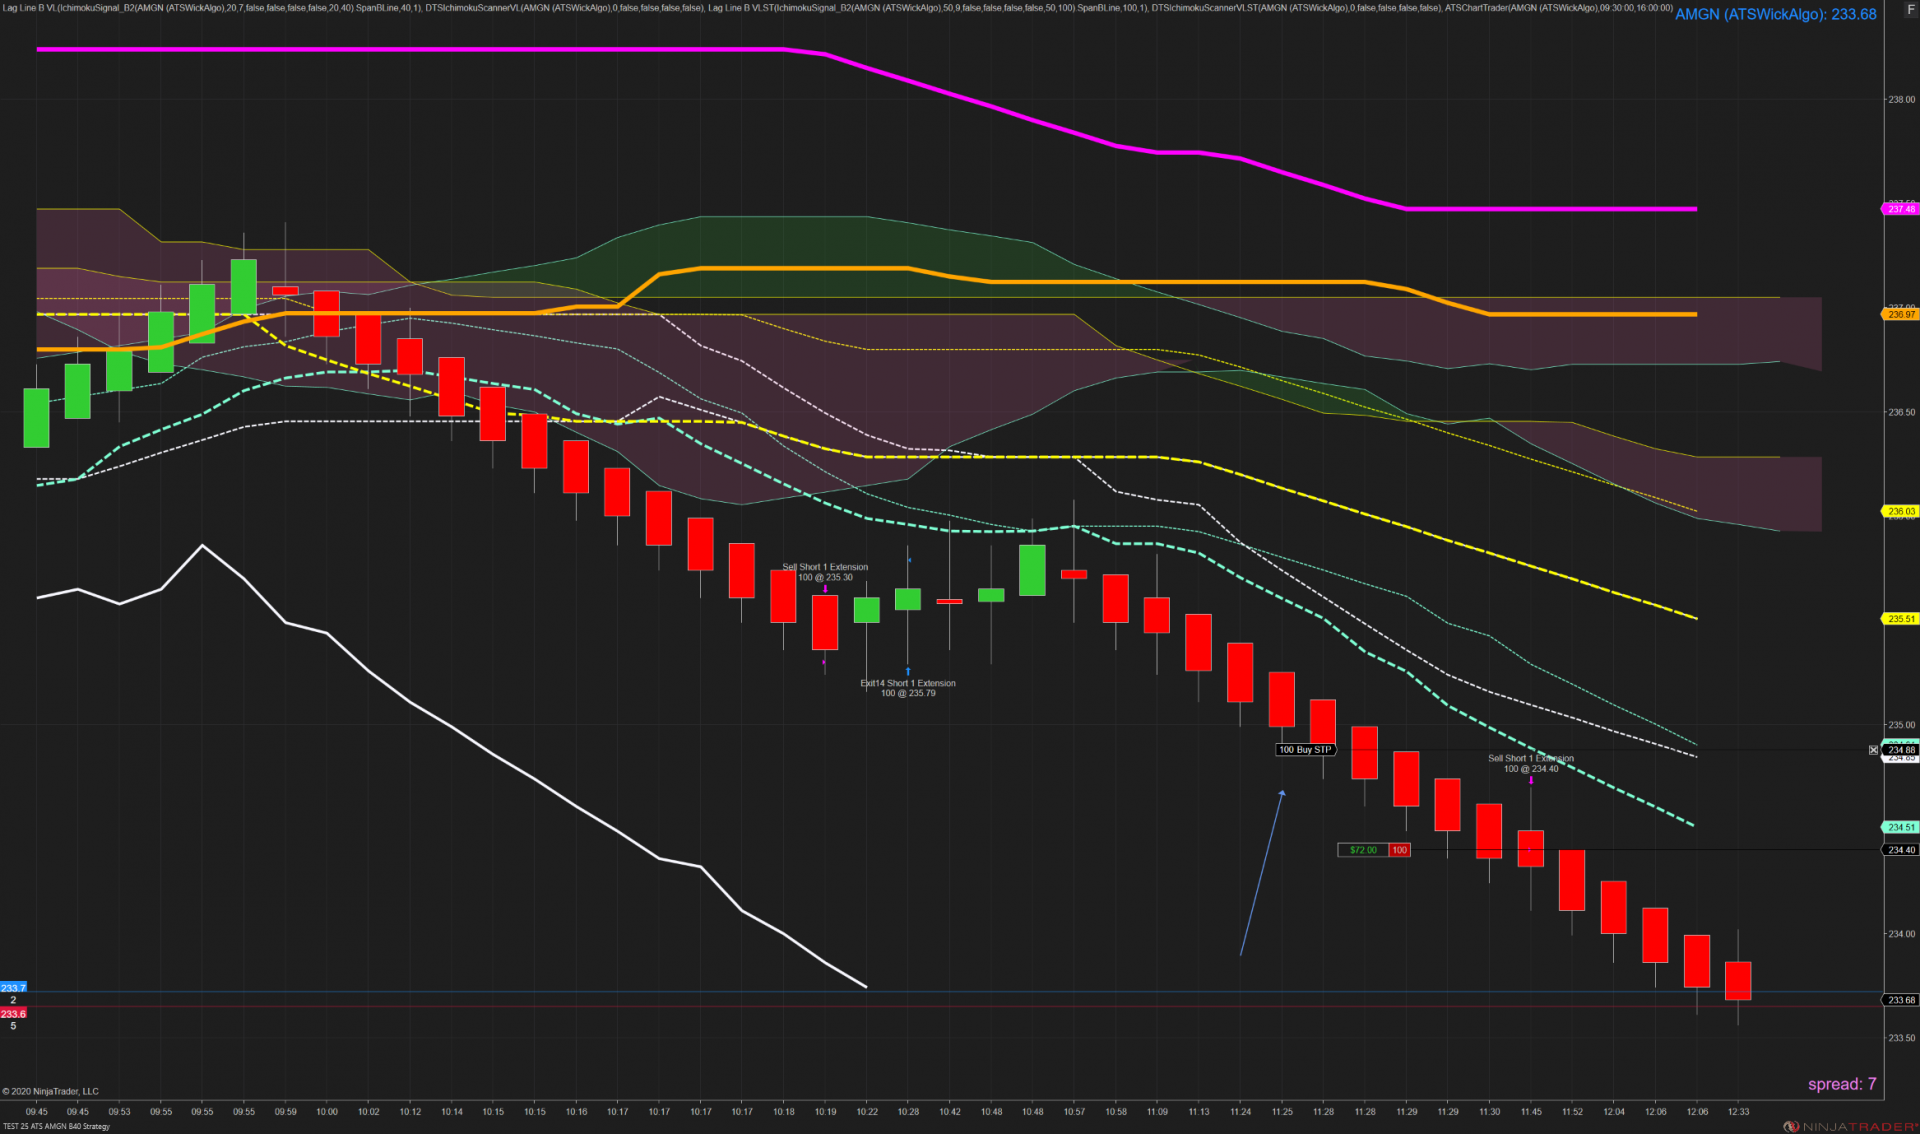
Task: Cancel the Buy STP order with X
Action: tap(1873, 750)
